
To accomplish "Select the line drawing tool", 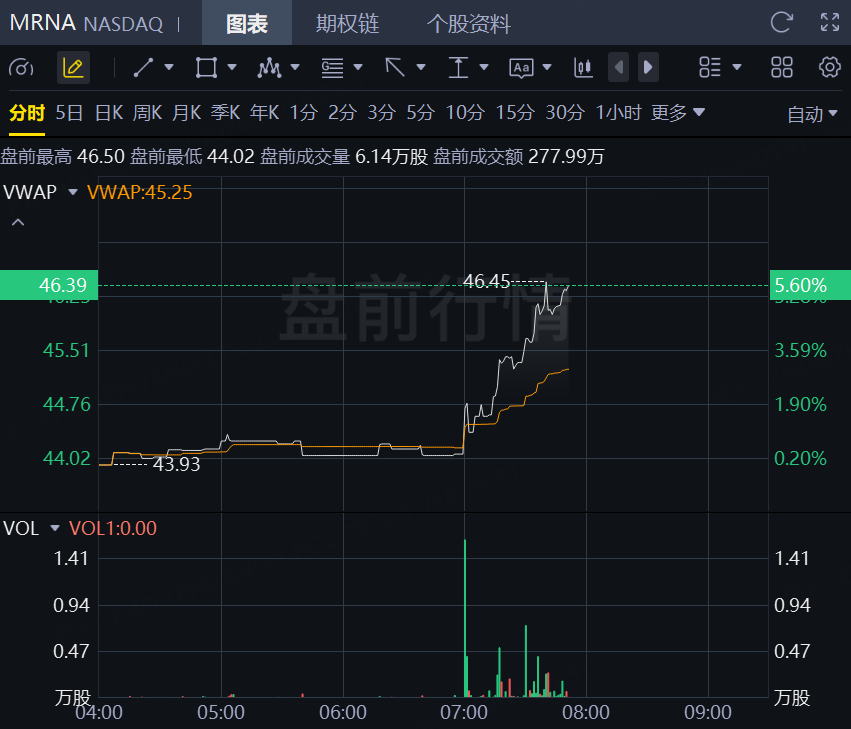I will (x=143, y=68).
